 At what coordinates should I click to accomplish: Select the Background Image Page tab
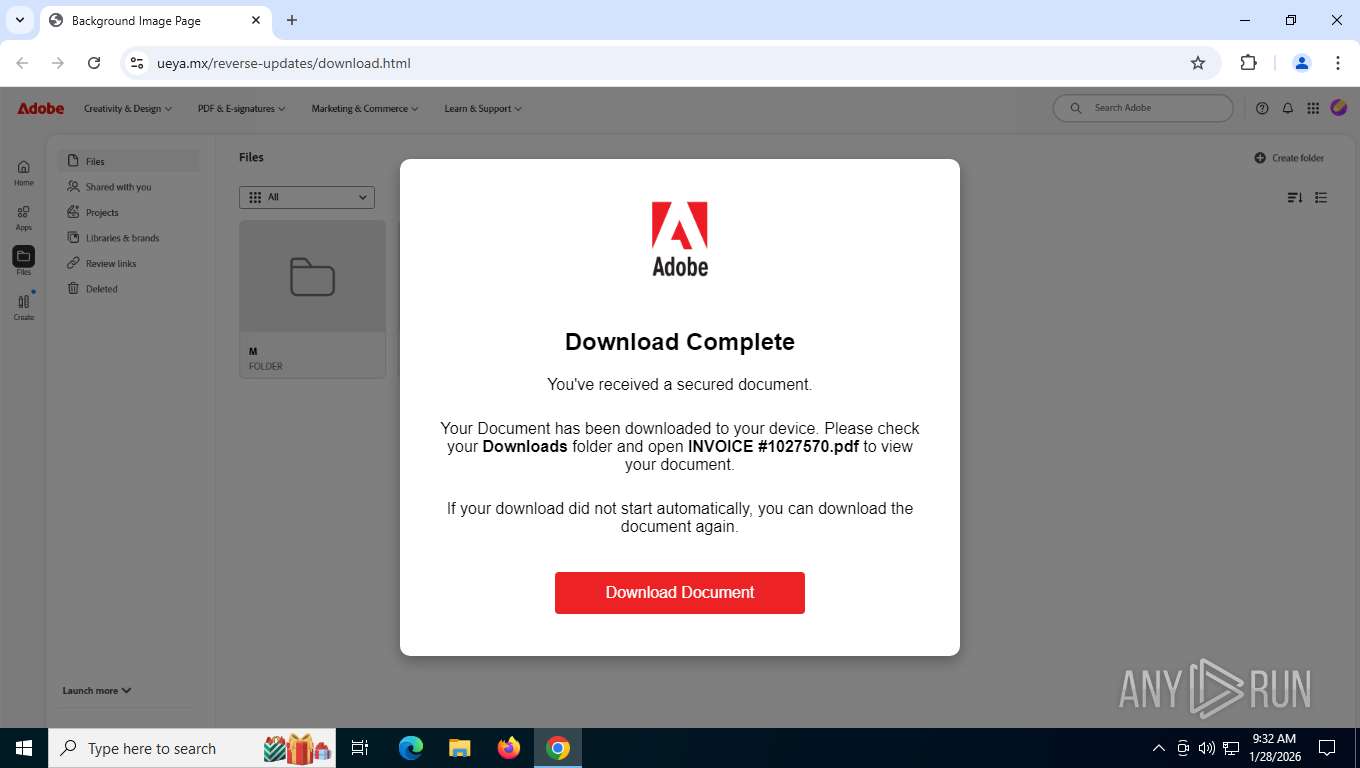(x=155, y=20)
